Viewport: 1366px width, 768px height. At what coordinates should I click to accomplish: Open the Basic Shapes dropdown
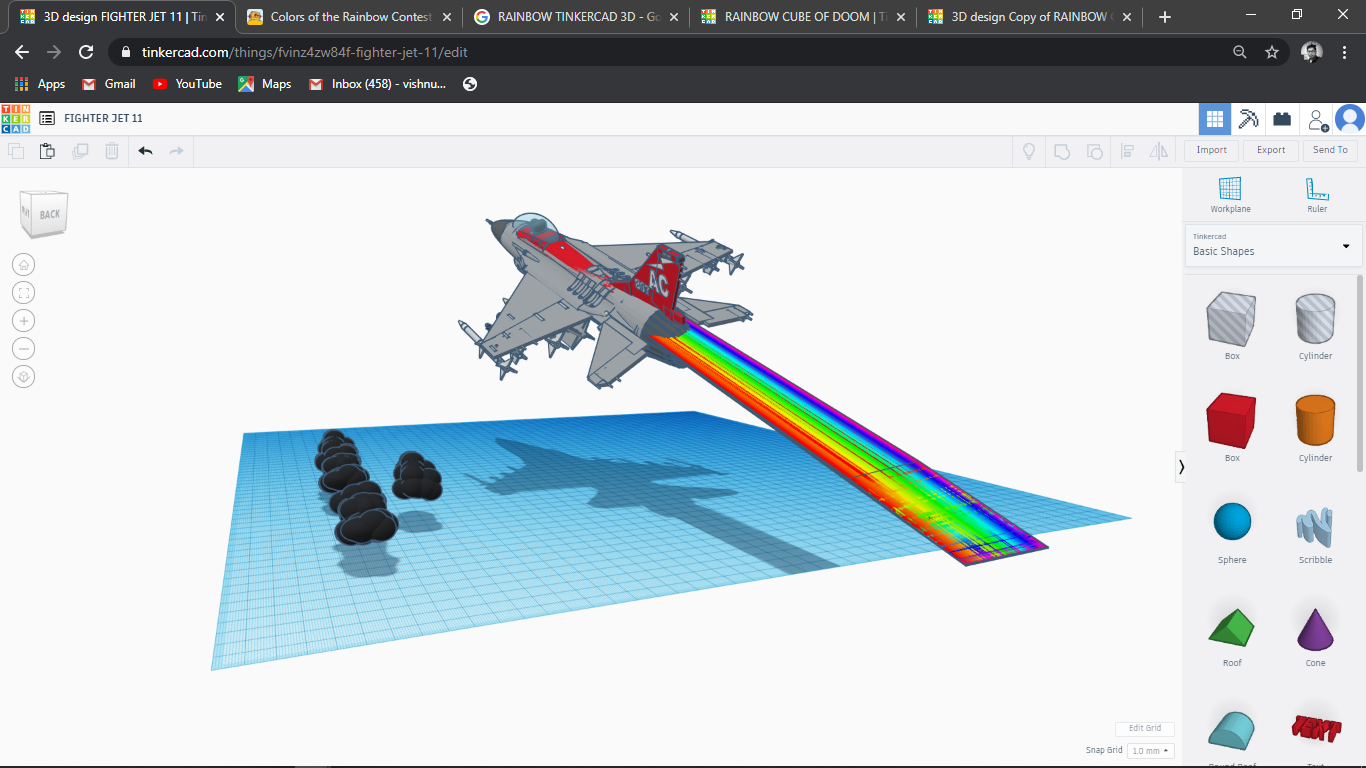point(1272,245)
